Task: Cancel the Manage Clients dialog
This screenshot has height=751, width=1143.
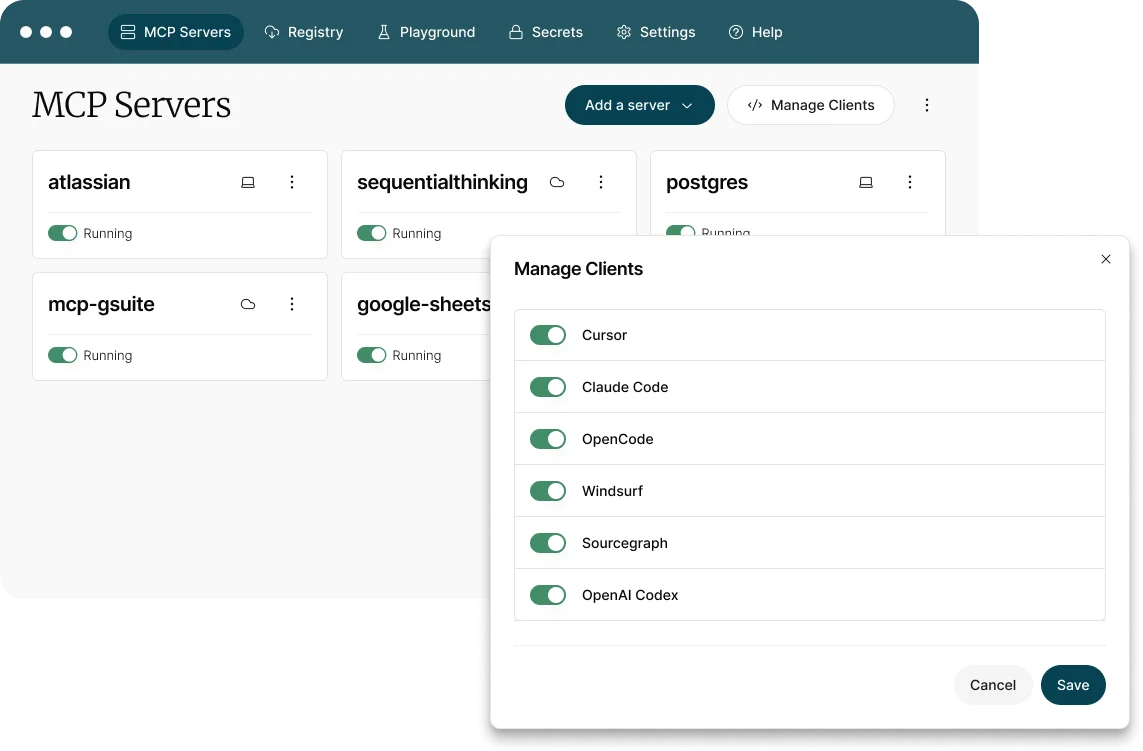Action: (992, 685)
